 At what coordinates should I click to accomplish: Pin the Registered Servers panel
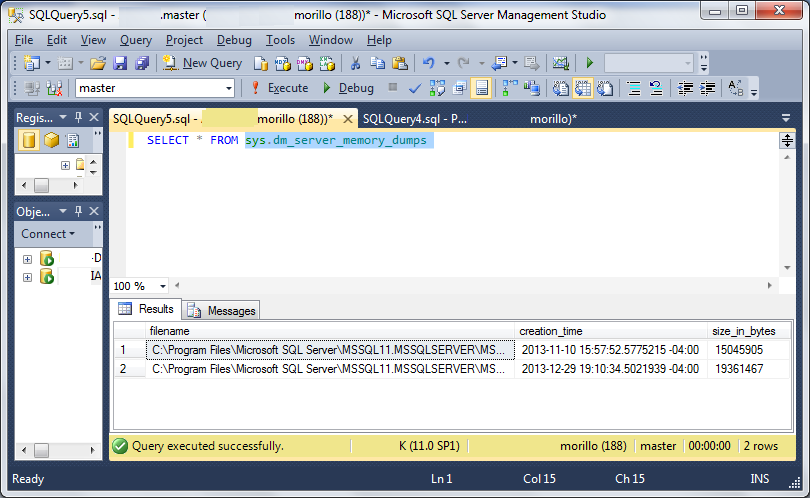(79, 117)
